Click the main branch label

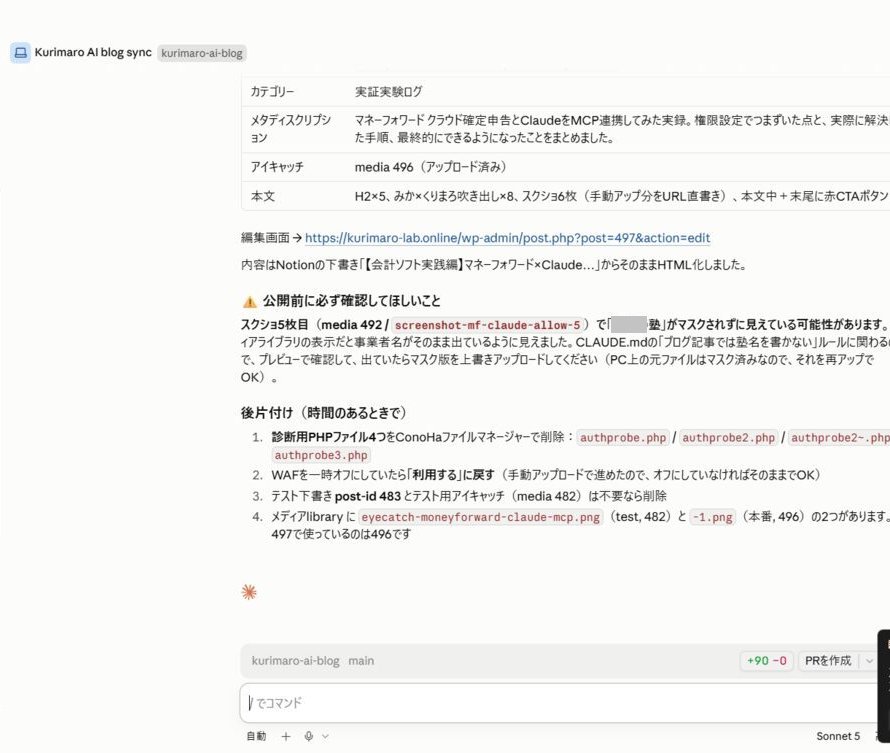pyautogui.click(x=361, y=661)
